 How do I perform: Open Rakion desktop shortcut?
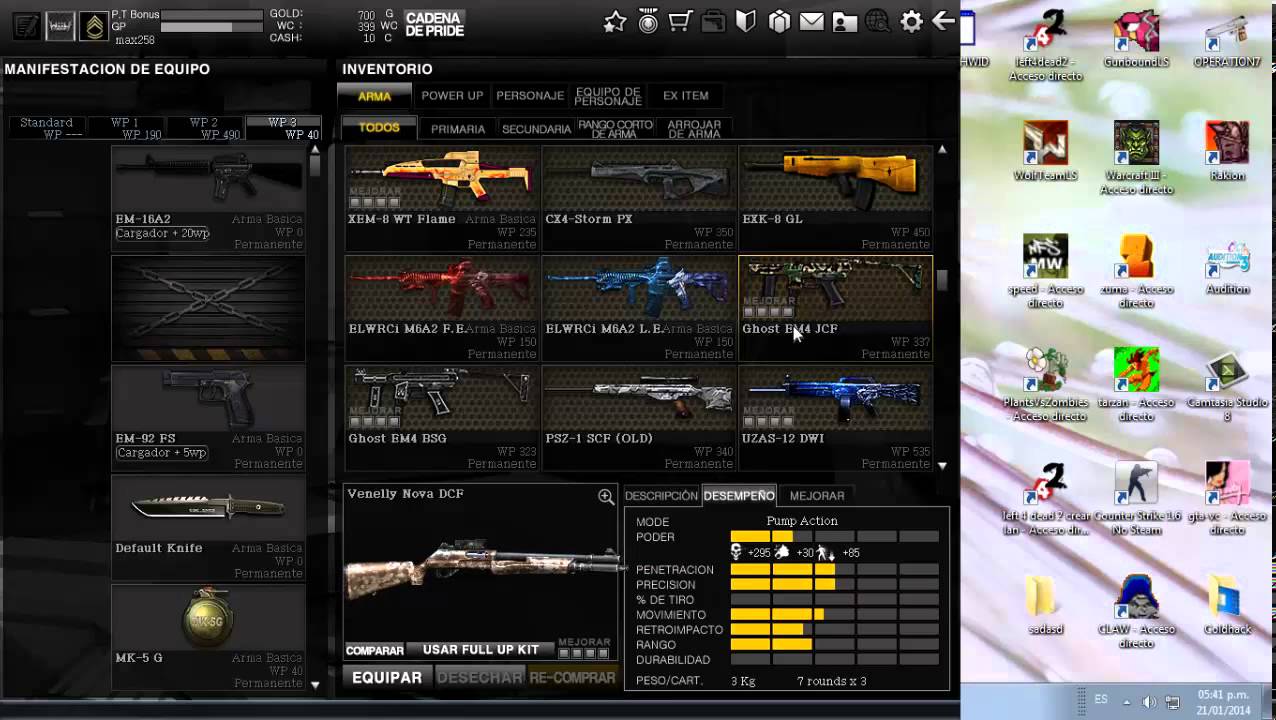[1227, 152]
